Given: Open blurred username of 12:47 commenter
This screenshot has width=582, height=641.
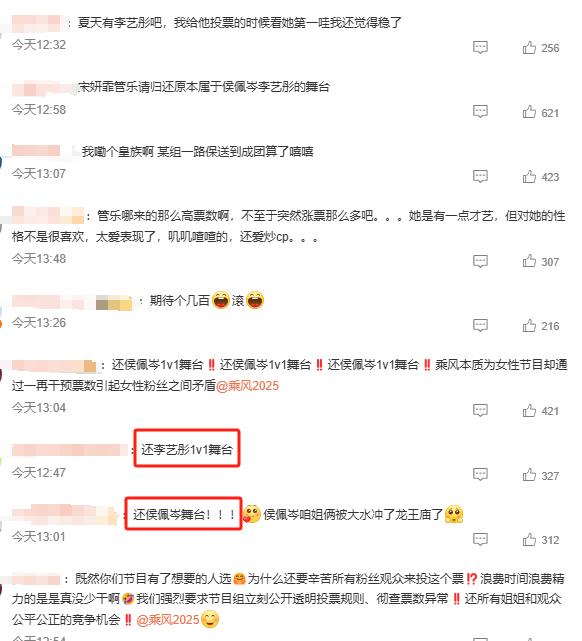Looking at the screenshot, I should coord(69,450).
